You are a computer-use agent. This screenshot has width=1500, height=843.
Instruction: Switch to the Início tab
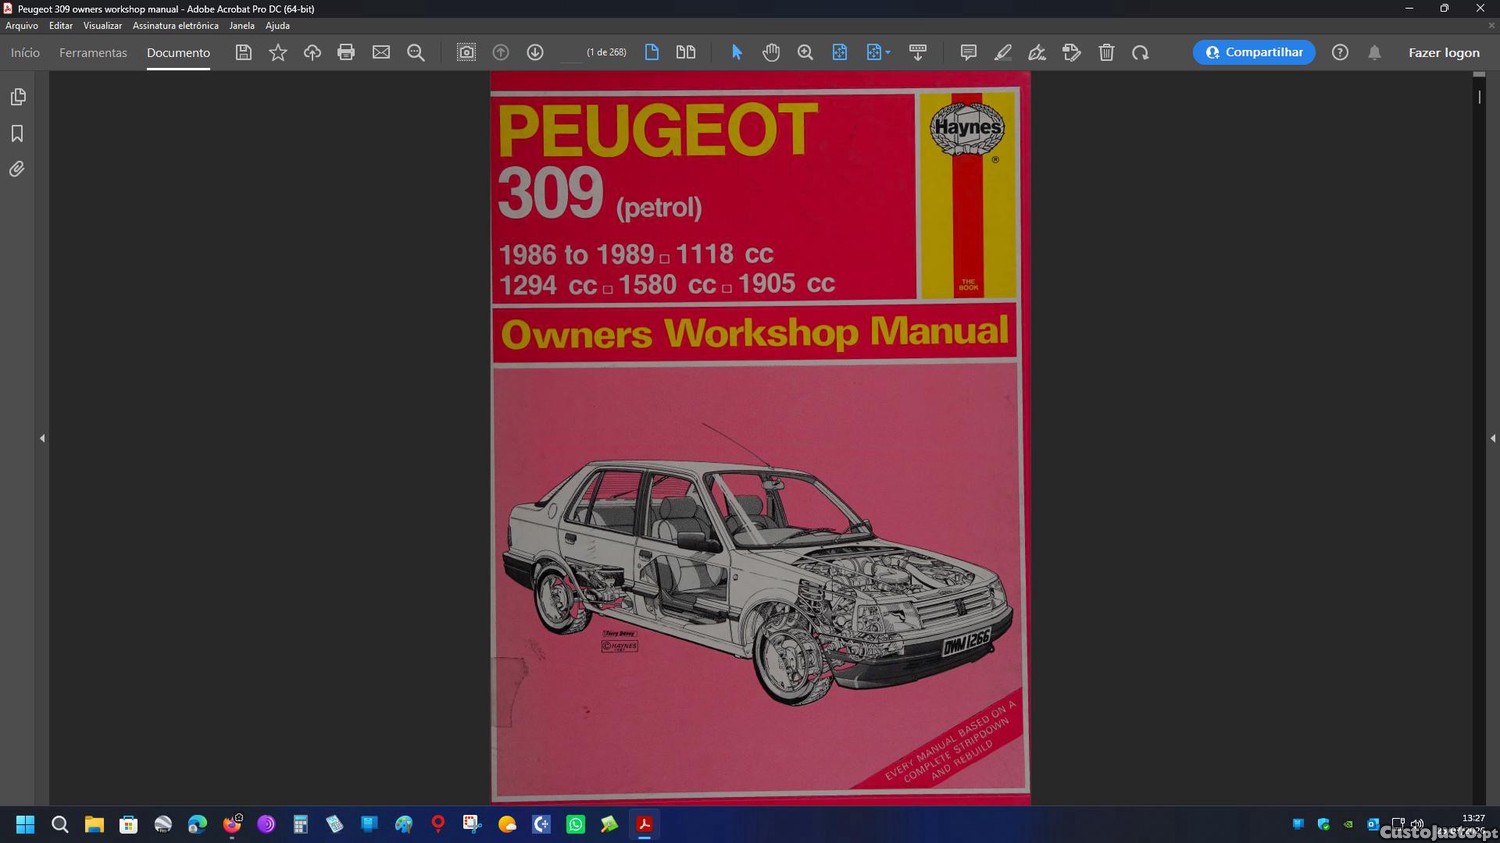pos(25,53)
